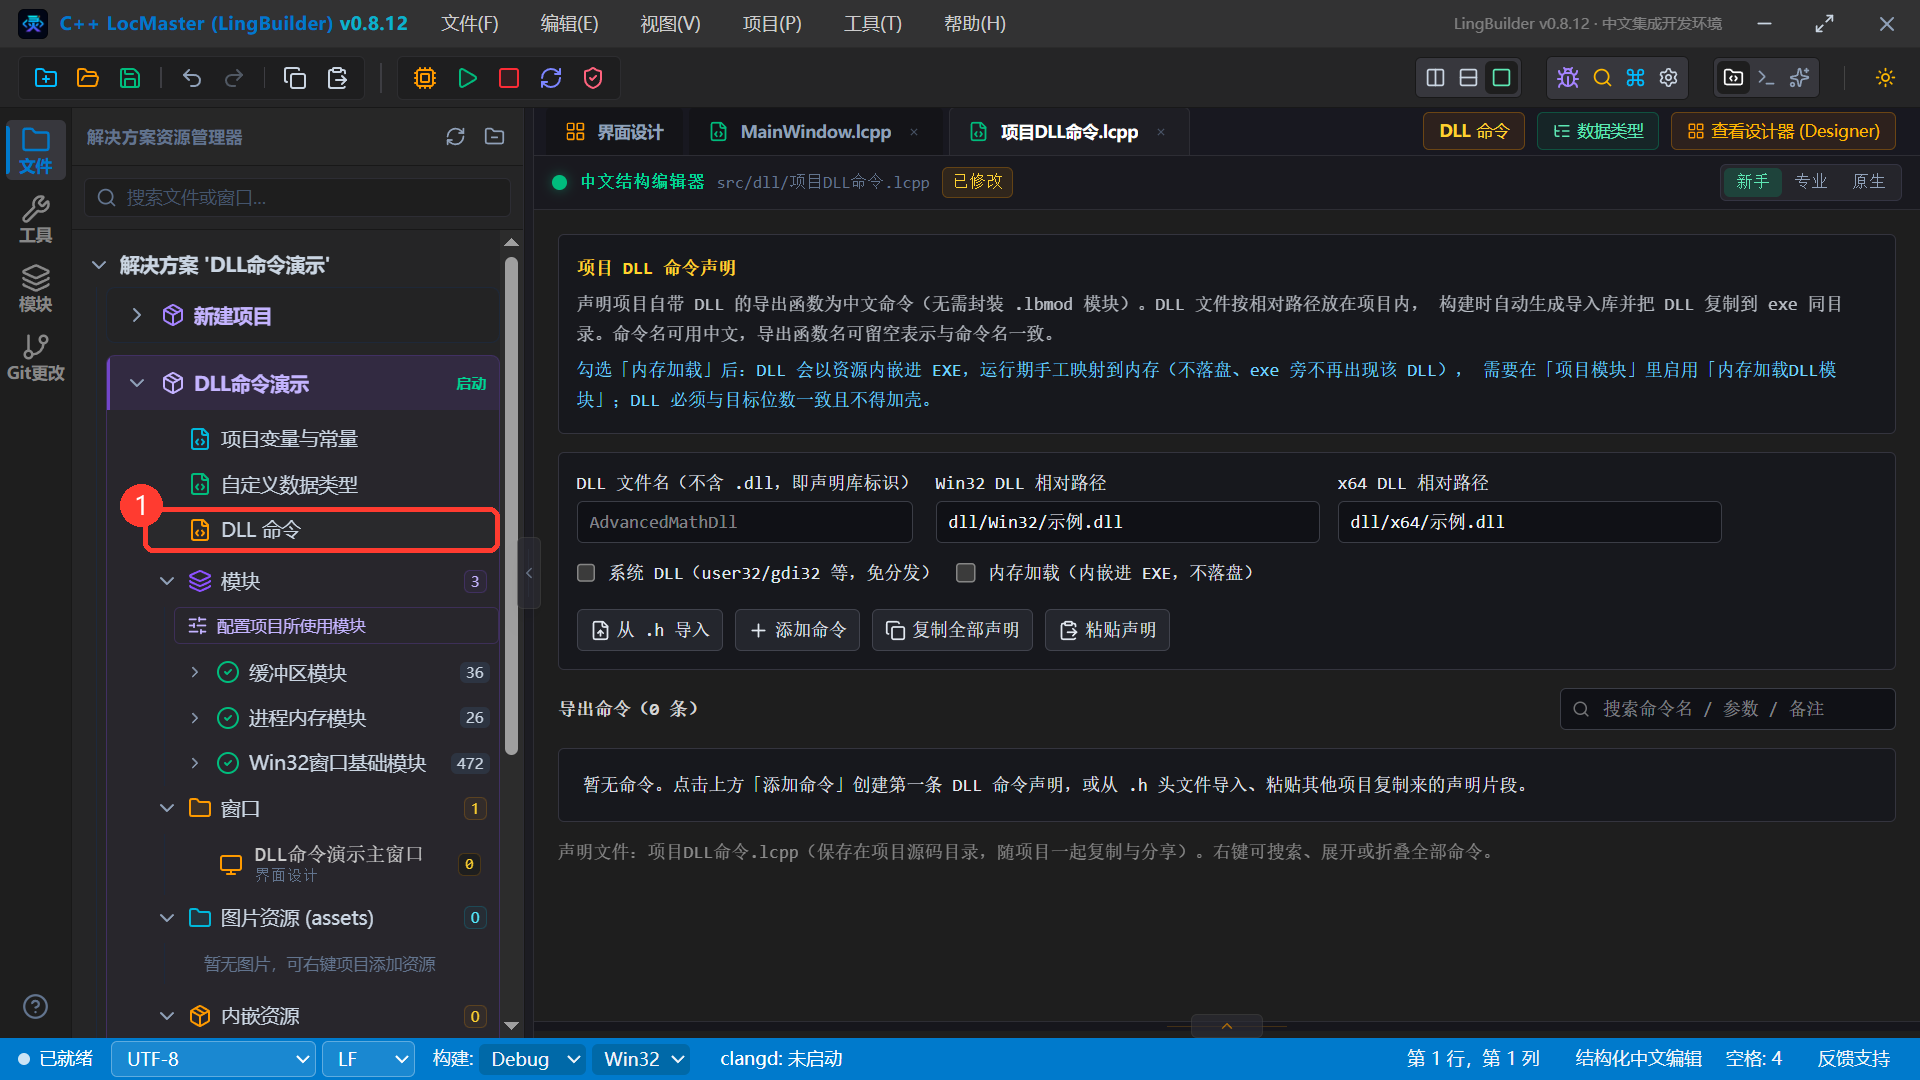The image size is (1920, 1080).
Task: Select the split-row layout toggle
Action: pos(1469,78)
